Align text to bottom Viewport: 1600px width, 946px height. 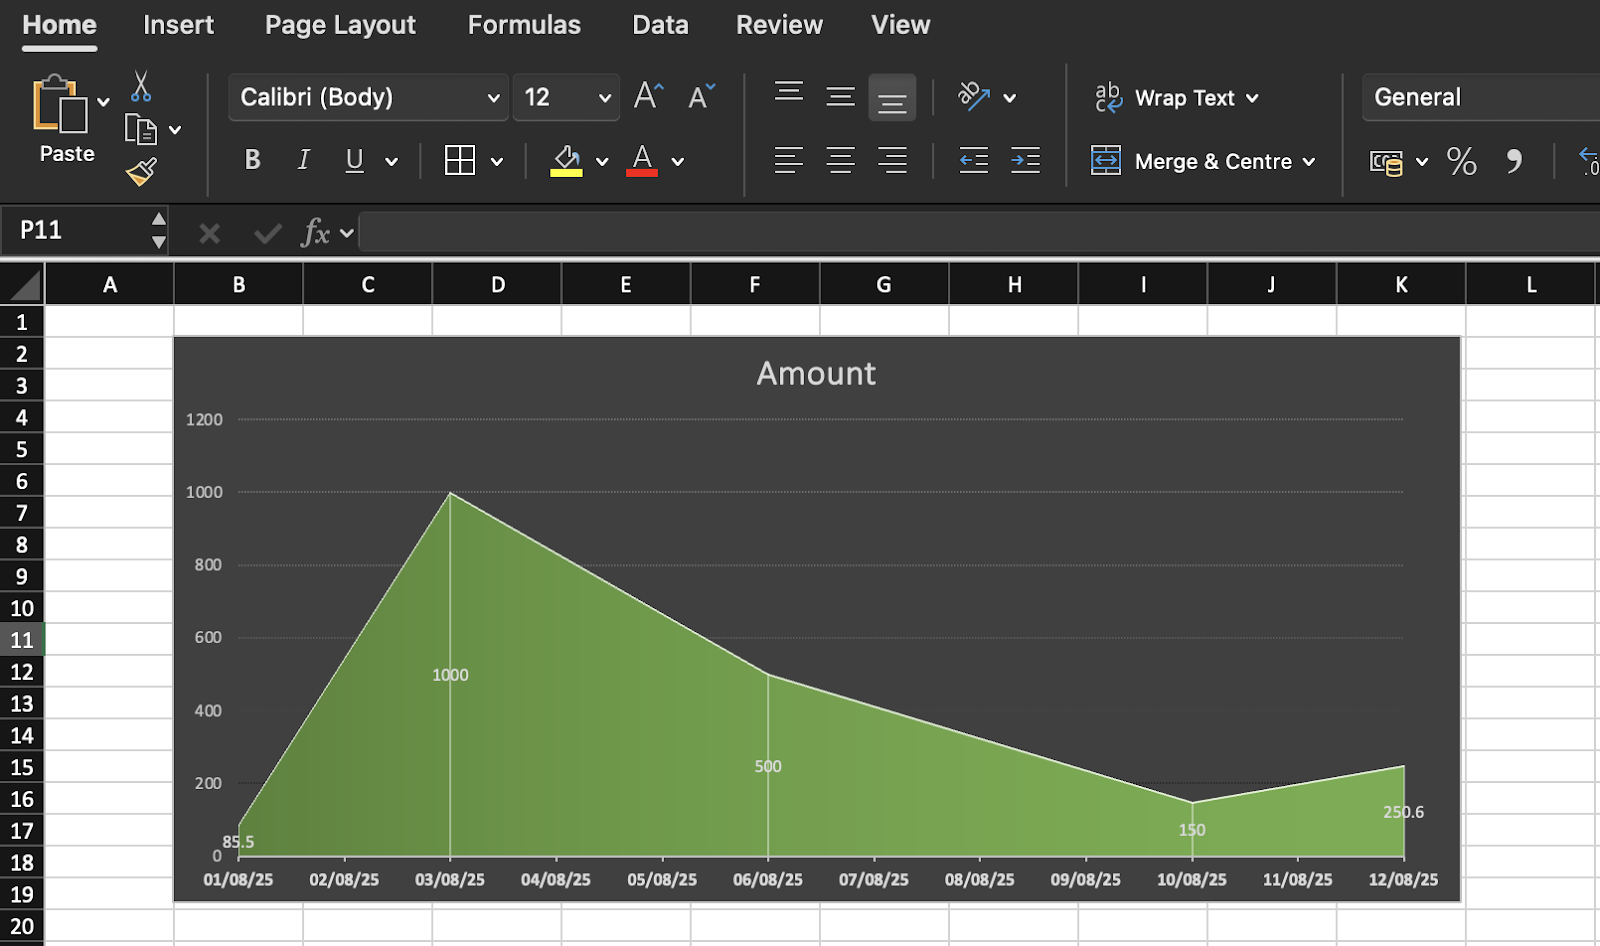(x=892, y=98)
